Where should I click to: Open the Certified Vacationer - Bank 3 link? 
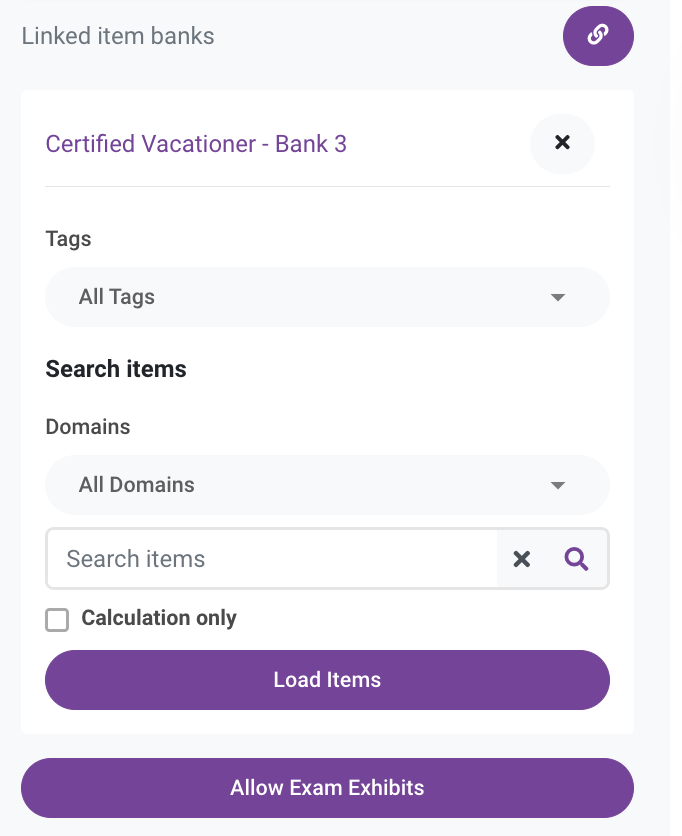click(x=196, y=144)
